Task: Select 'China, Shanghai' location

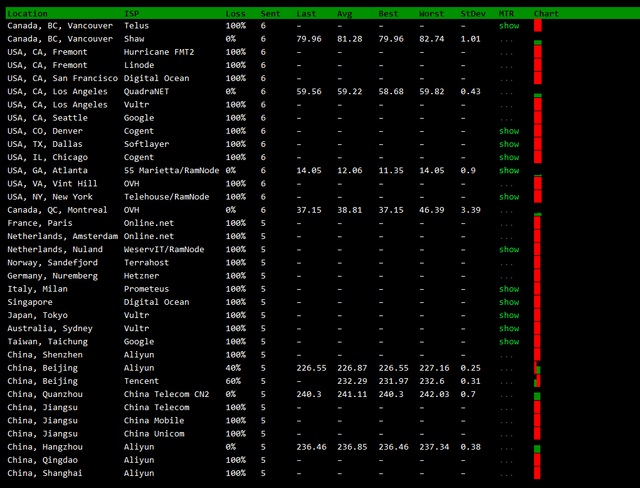Action: [45, 473]
